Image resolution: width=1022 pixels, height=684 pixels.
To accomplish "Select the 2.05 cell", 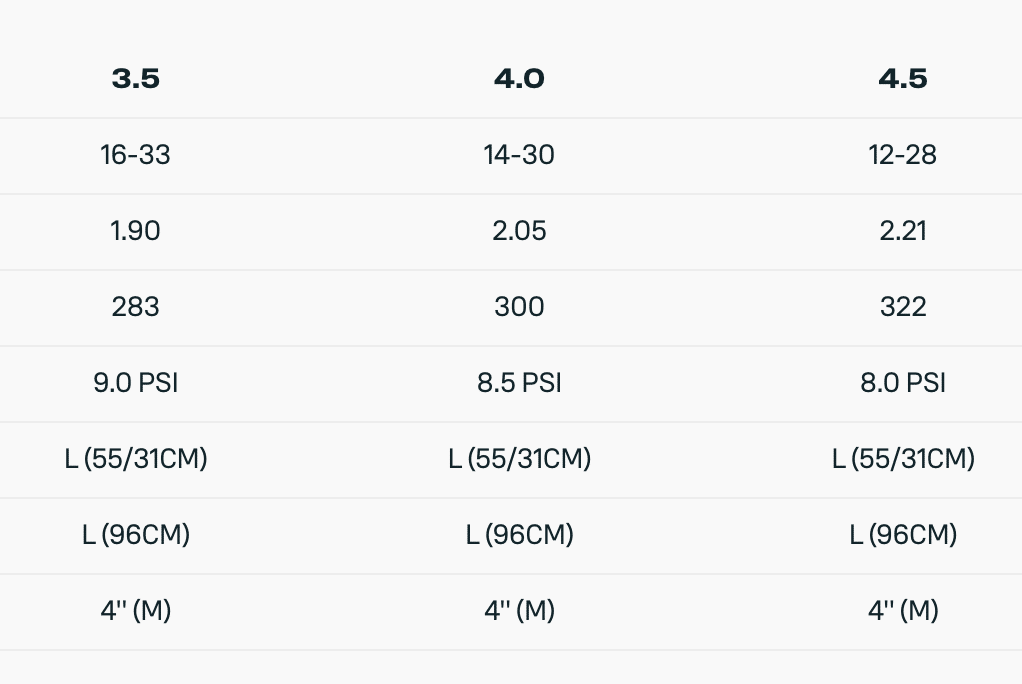I will tap(519, 231).
